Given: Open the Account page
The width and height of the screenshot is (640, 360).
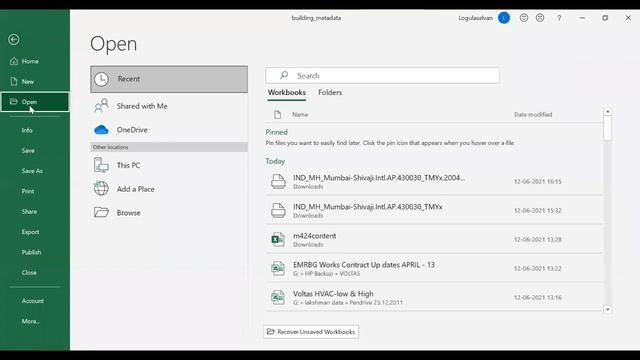Looking at the screenshot, I should pyautogui.click(x=33, y=301).
